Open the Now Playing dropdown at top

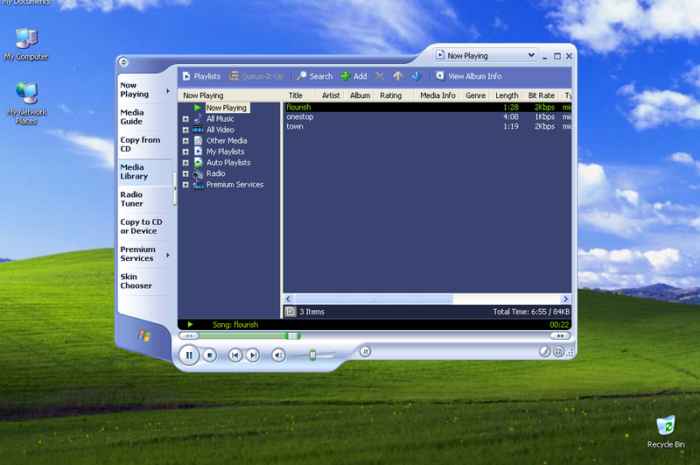pyautogui.click(x=531, y=55)
